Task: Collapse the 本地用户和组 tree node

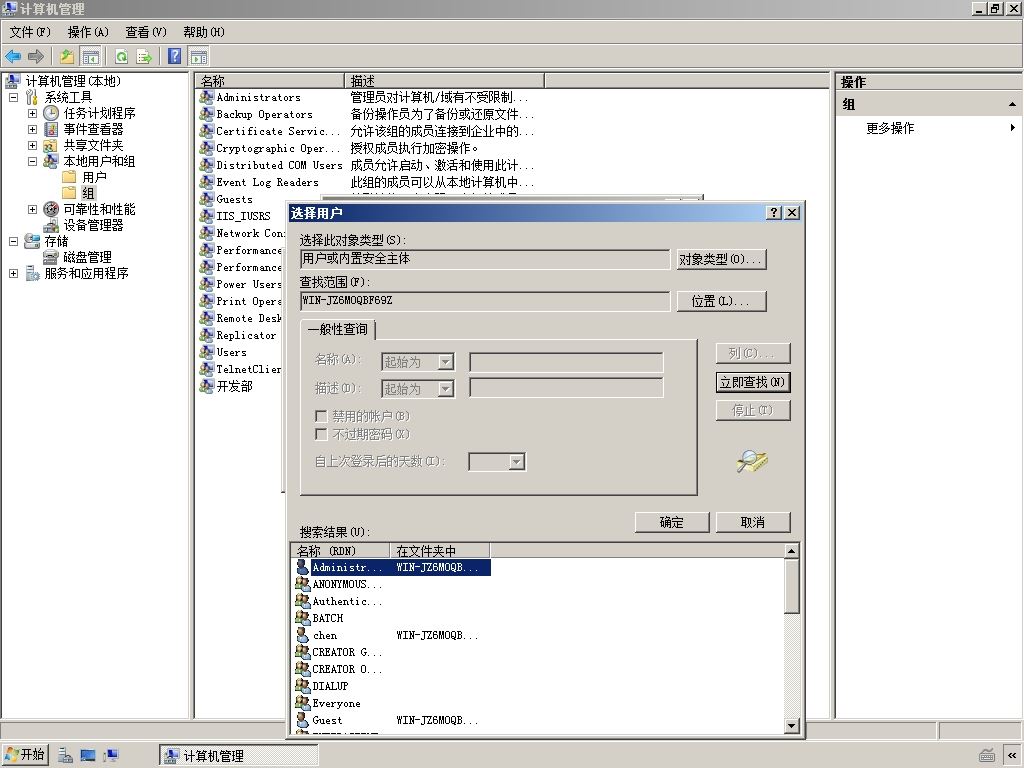Action: 32,161
